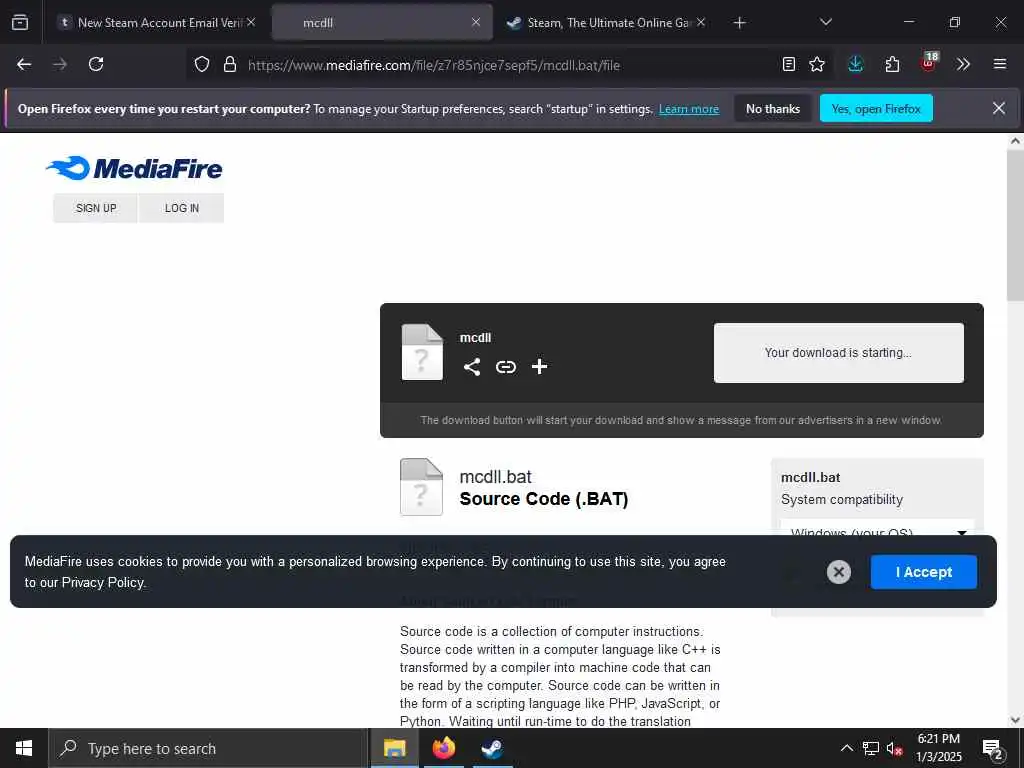Open Windows Start menu

click(x=24, y=748)
